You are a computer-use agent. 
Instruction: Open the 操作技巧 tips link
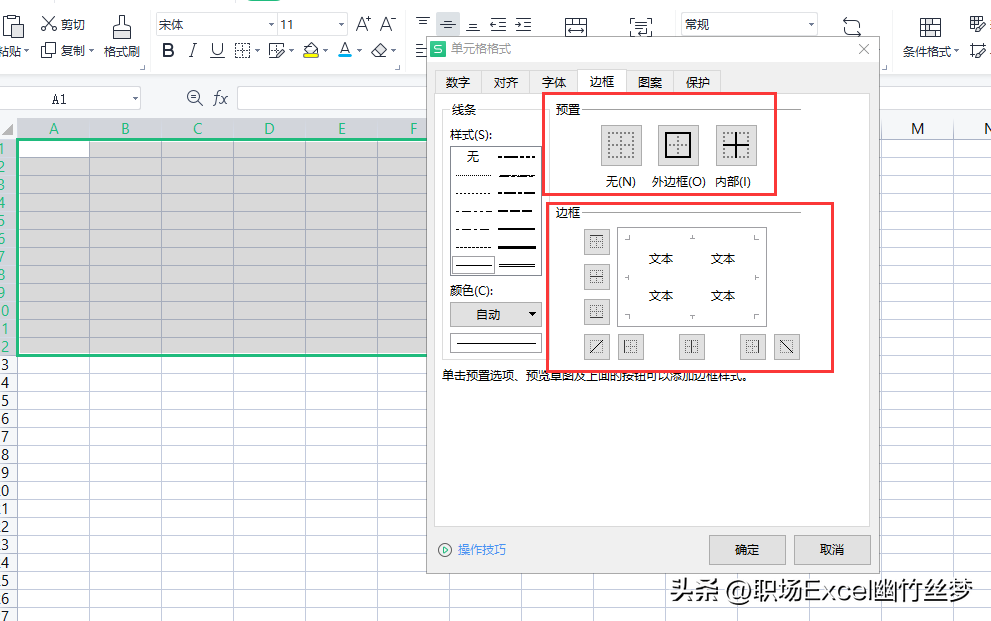coord(482,550)
